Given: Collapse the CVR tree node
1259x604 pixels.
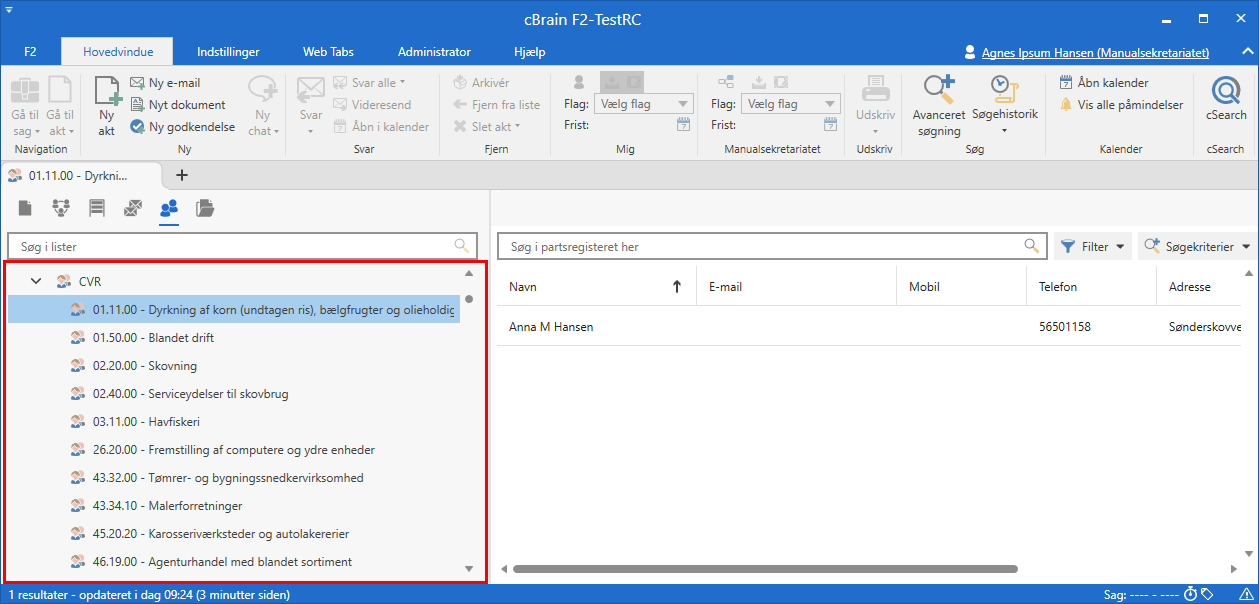Looking at the screenshot, I should pyautogui.click(x=36, y=282).
